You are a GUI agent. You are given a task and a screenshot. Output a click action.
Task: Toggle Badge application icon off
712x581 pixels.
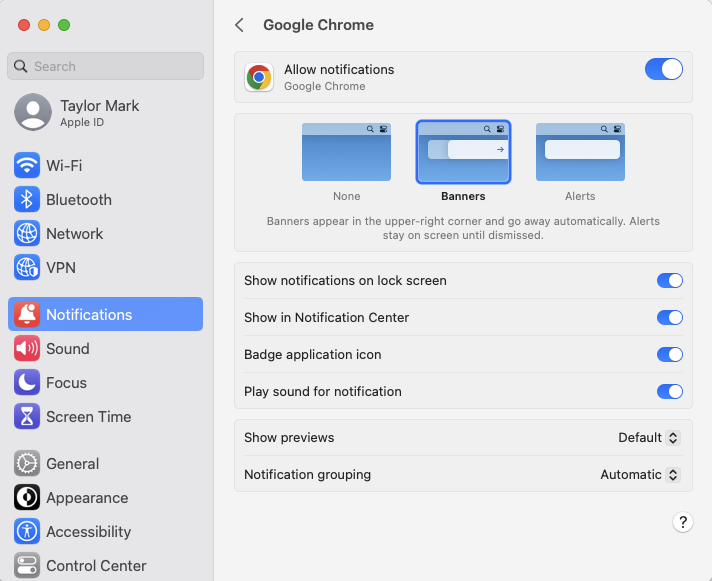669,355
